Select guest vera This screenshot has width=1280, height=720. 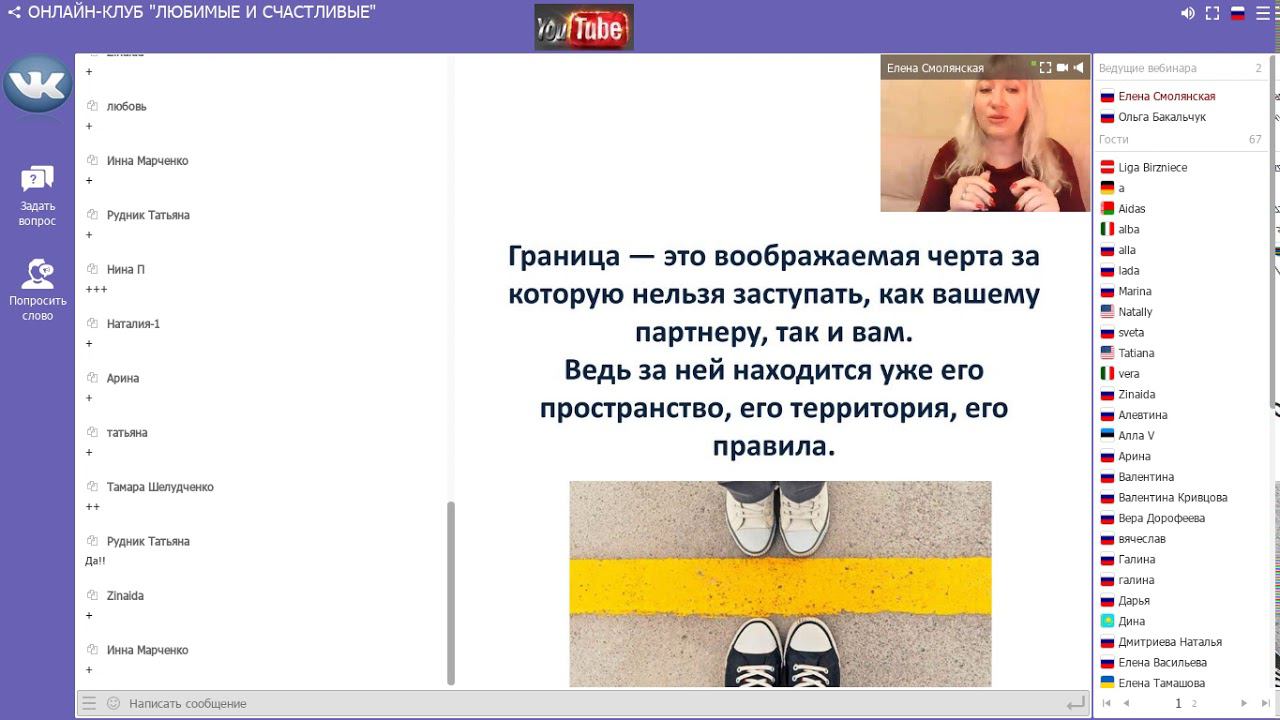pos(1129,374)
